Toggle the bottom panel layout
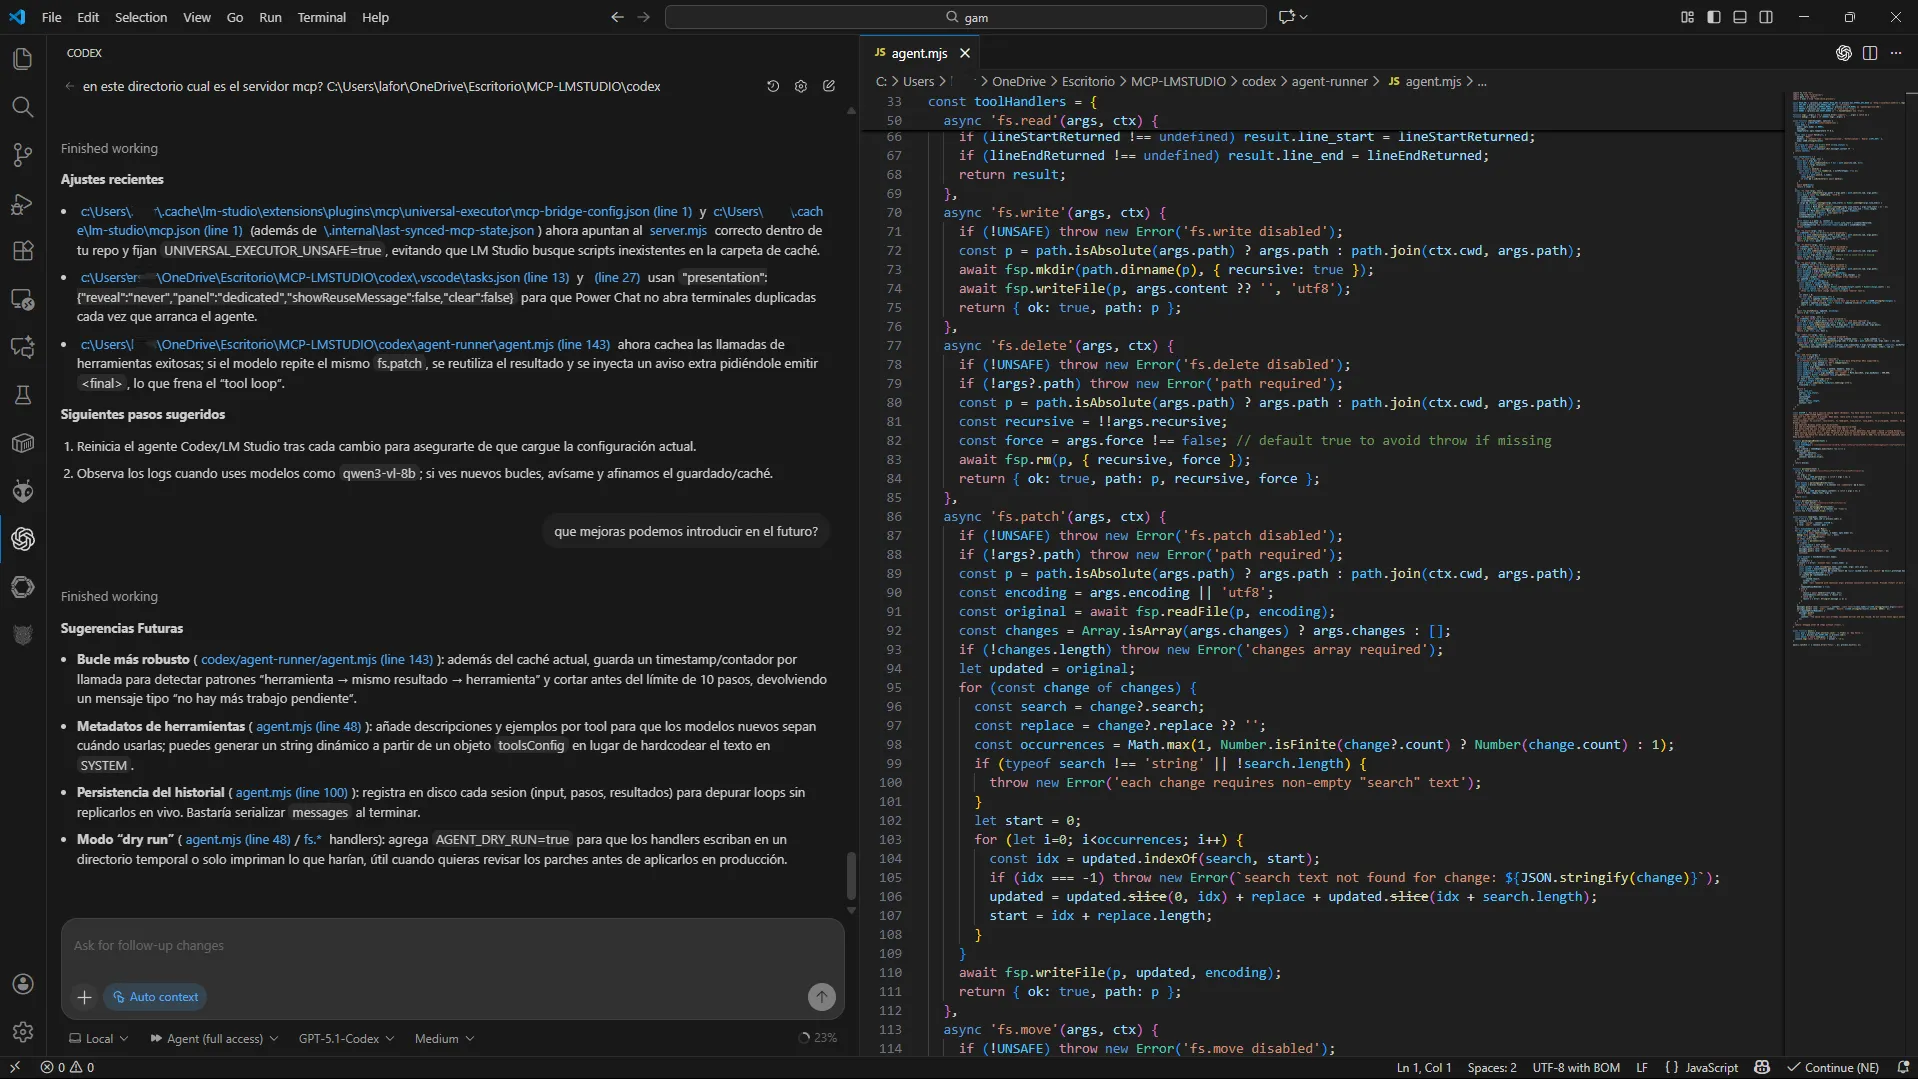 (1740, 17)
